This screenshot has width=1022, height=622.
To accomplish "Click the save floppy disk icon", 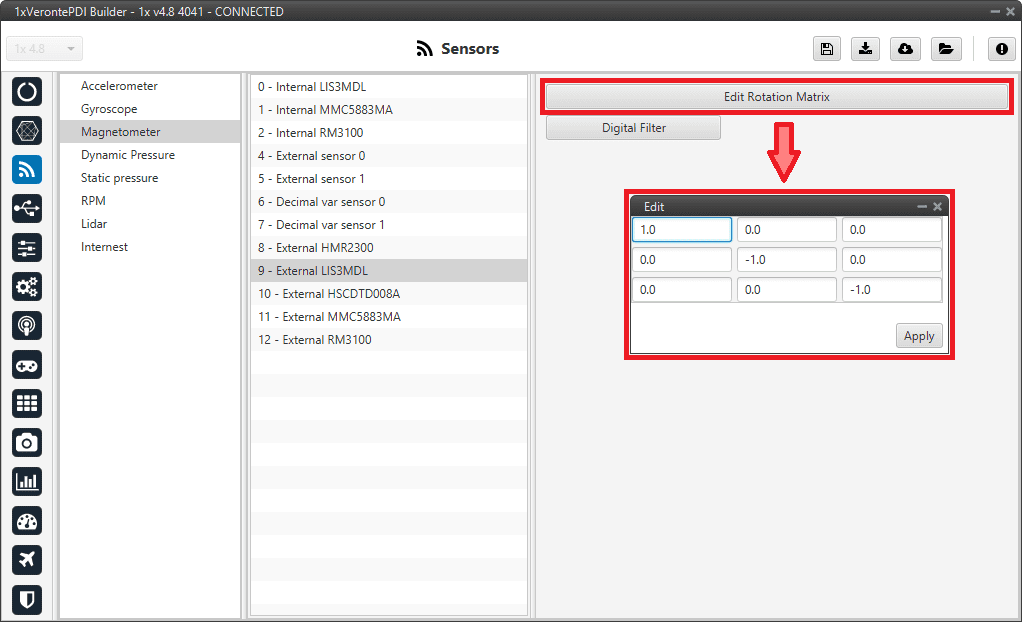I will tap(826, 49).
